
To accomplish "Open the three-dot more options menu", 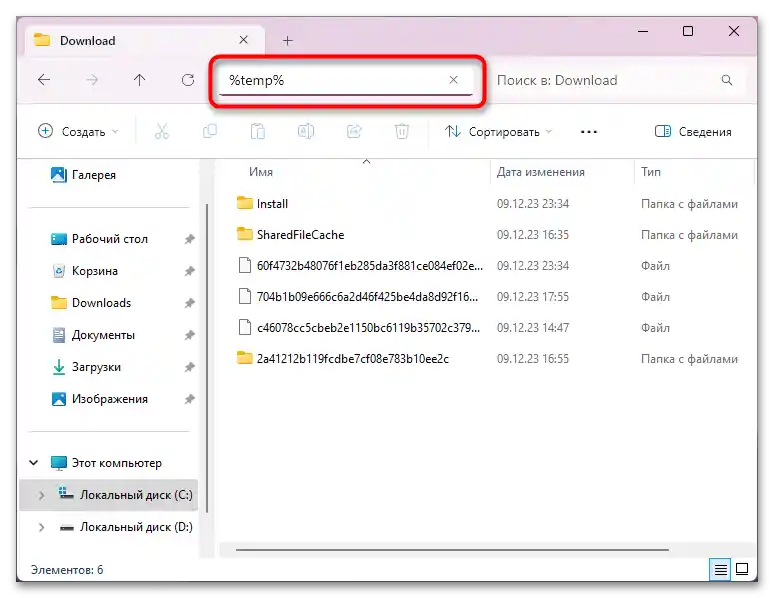I will coord(589,132).
